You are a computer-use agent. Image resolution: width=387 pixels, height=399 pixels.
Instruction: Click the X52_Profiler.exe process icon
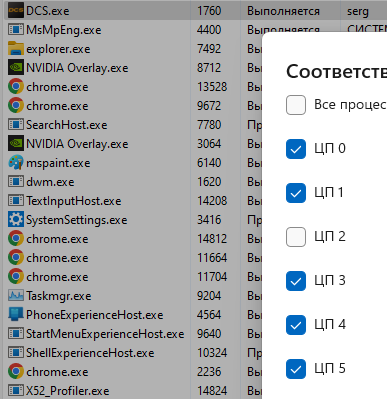coord(16,391)
